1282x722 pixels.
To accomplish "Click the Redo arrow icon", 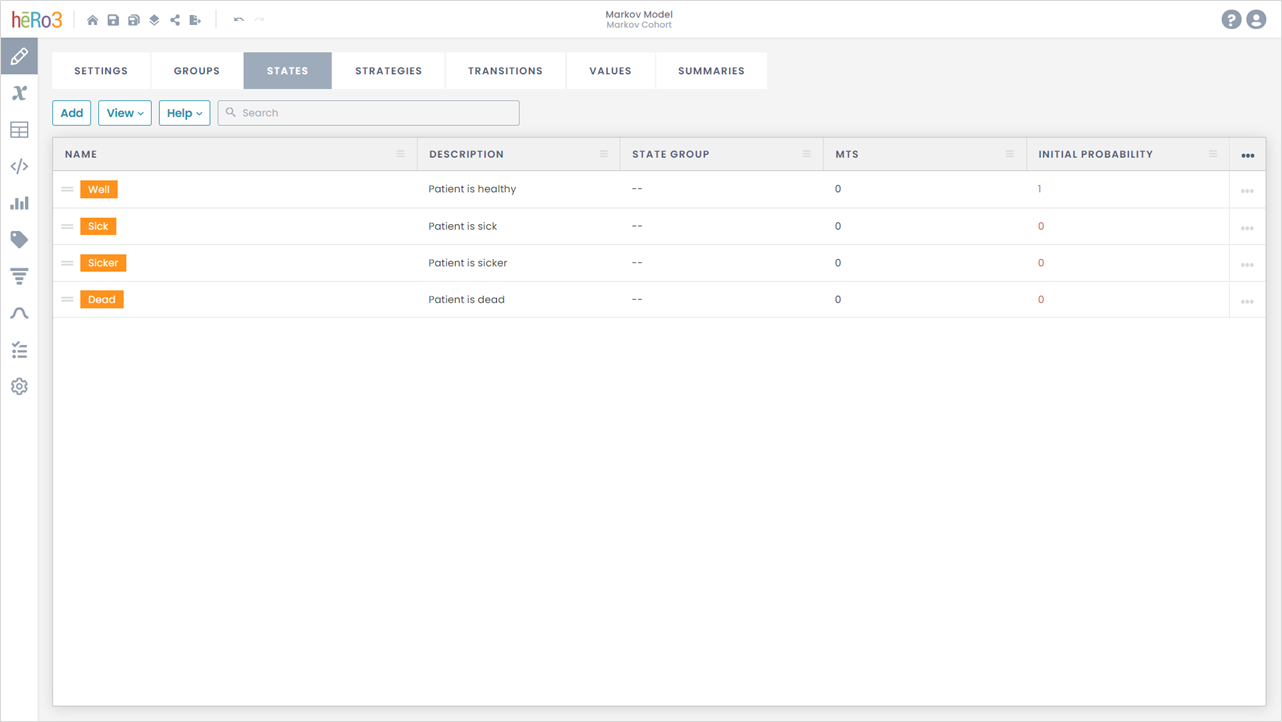I will click(x=259, y=20).
